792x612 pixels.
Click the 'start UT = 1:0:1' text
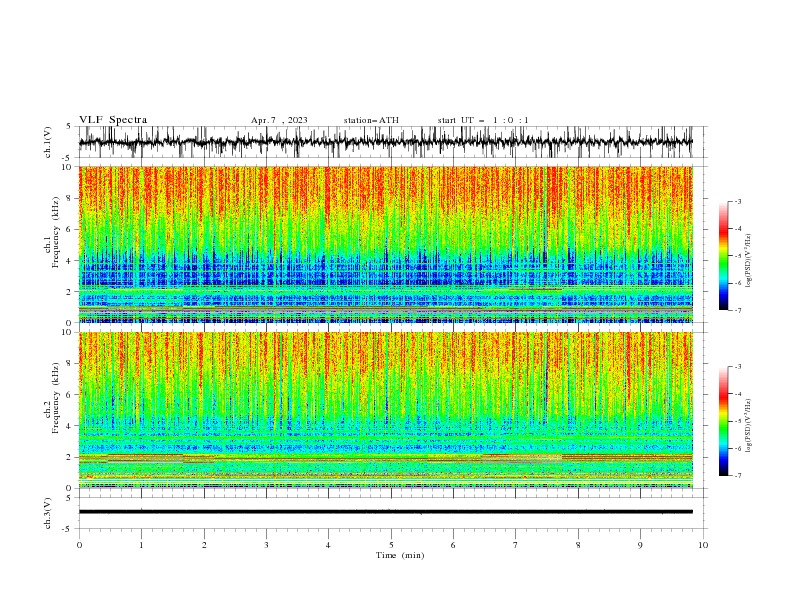483,120
